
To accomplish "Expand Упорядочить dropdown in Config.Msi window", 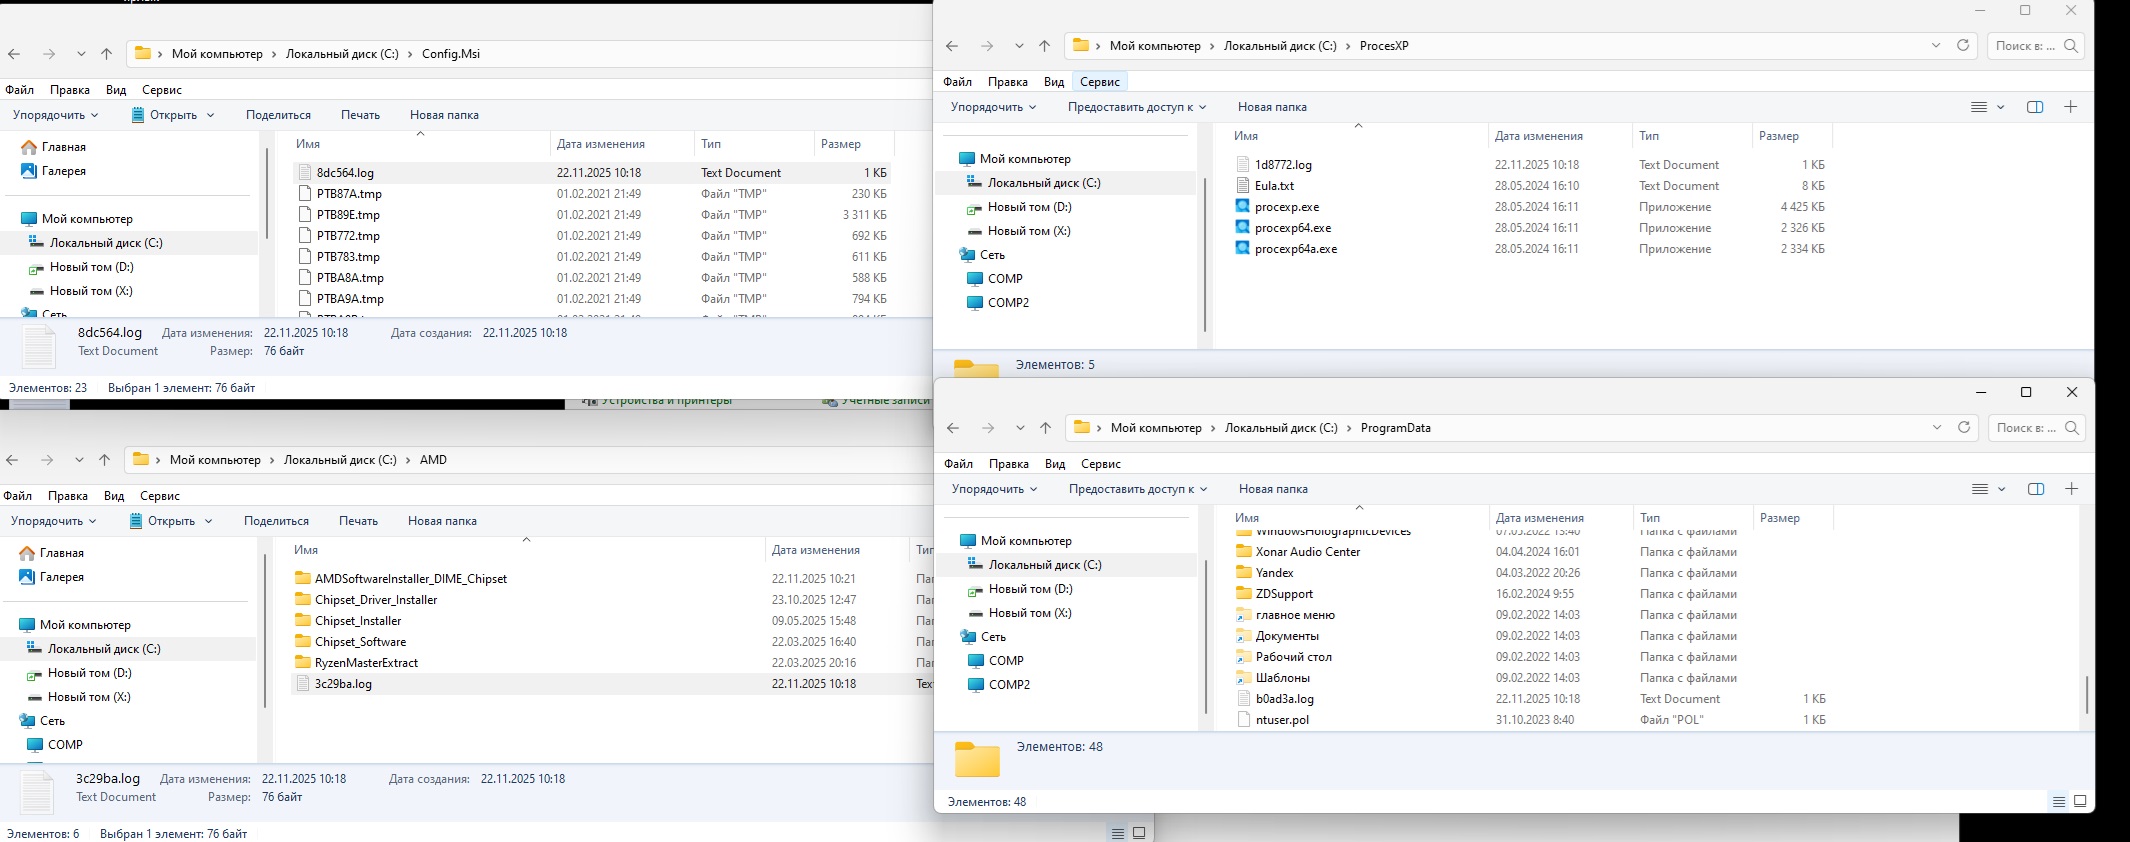I will pos(55,115).
